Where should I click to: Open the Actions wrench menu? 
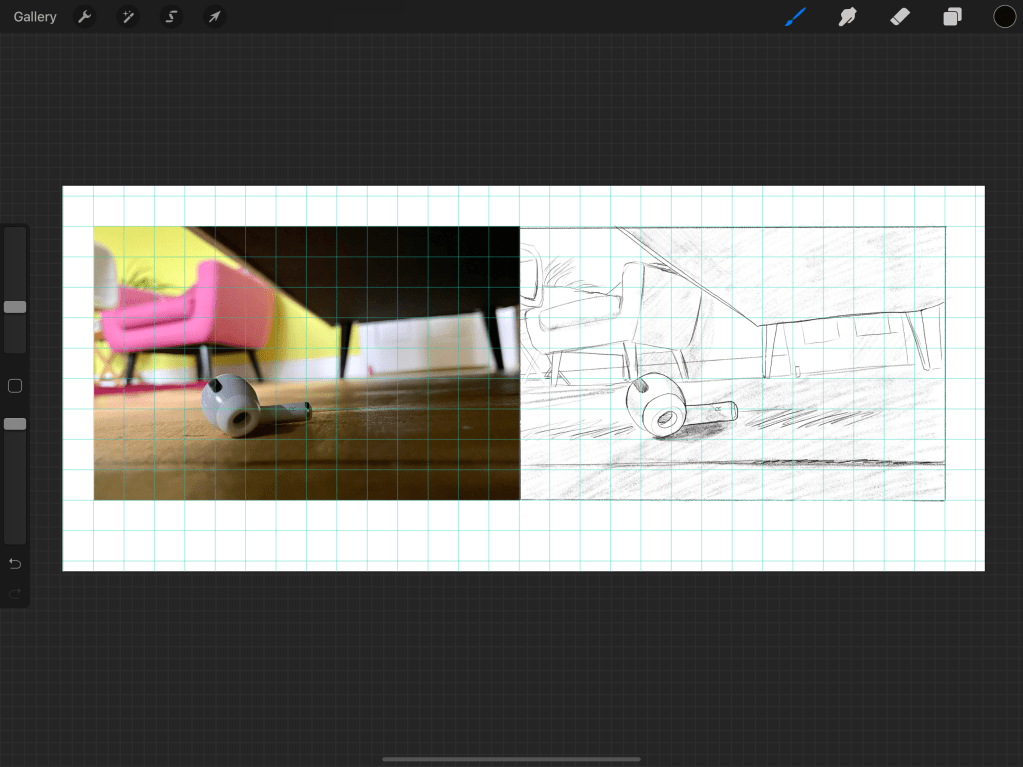[x=85, y=17]
